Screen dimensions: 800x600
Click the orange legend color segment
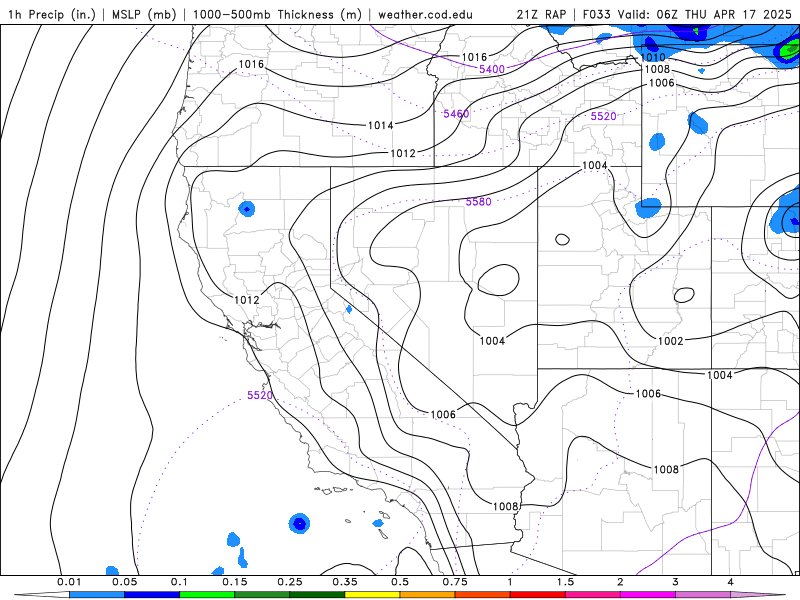[x=428, y=595]
